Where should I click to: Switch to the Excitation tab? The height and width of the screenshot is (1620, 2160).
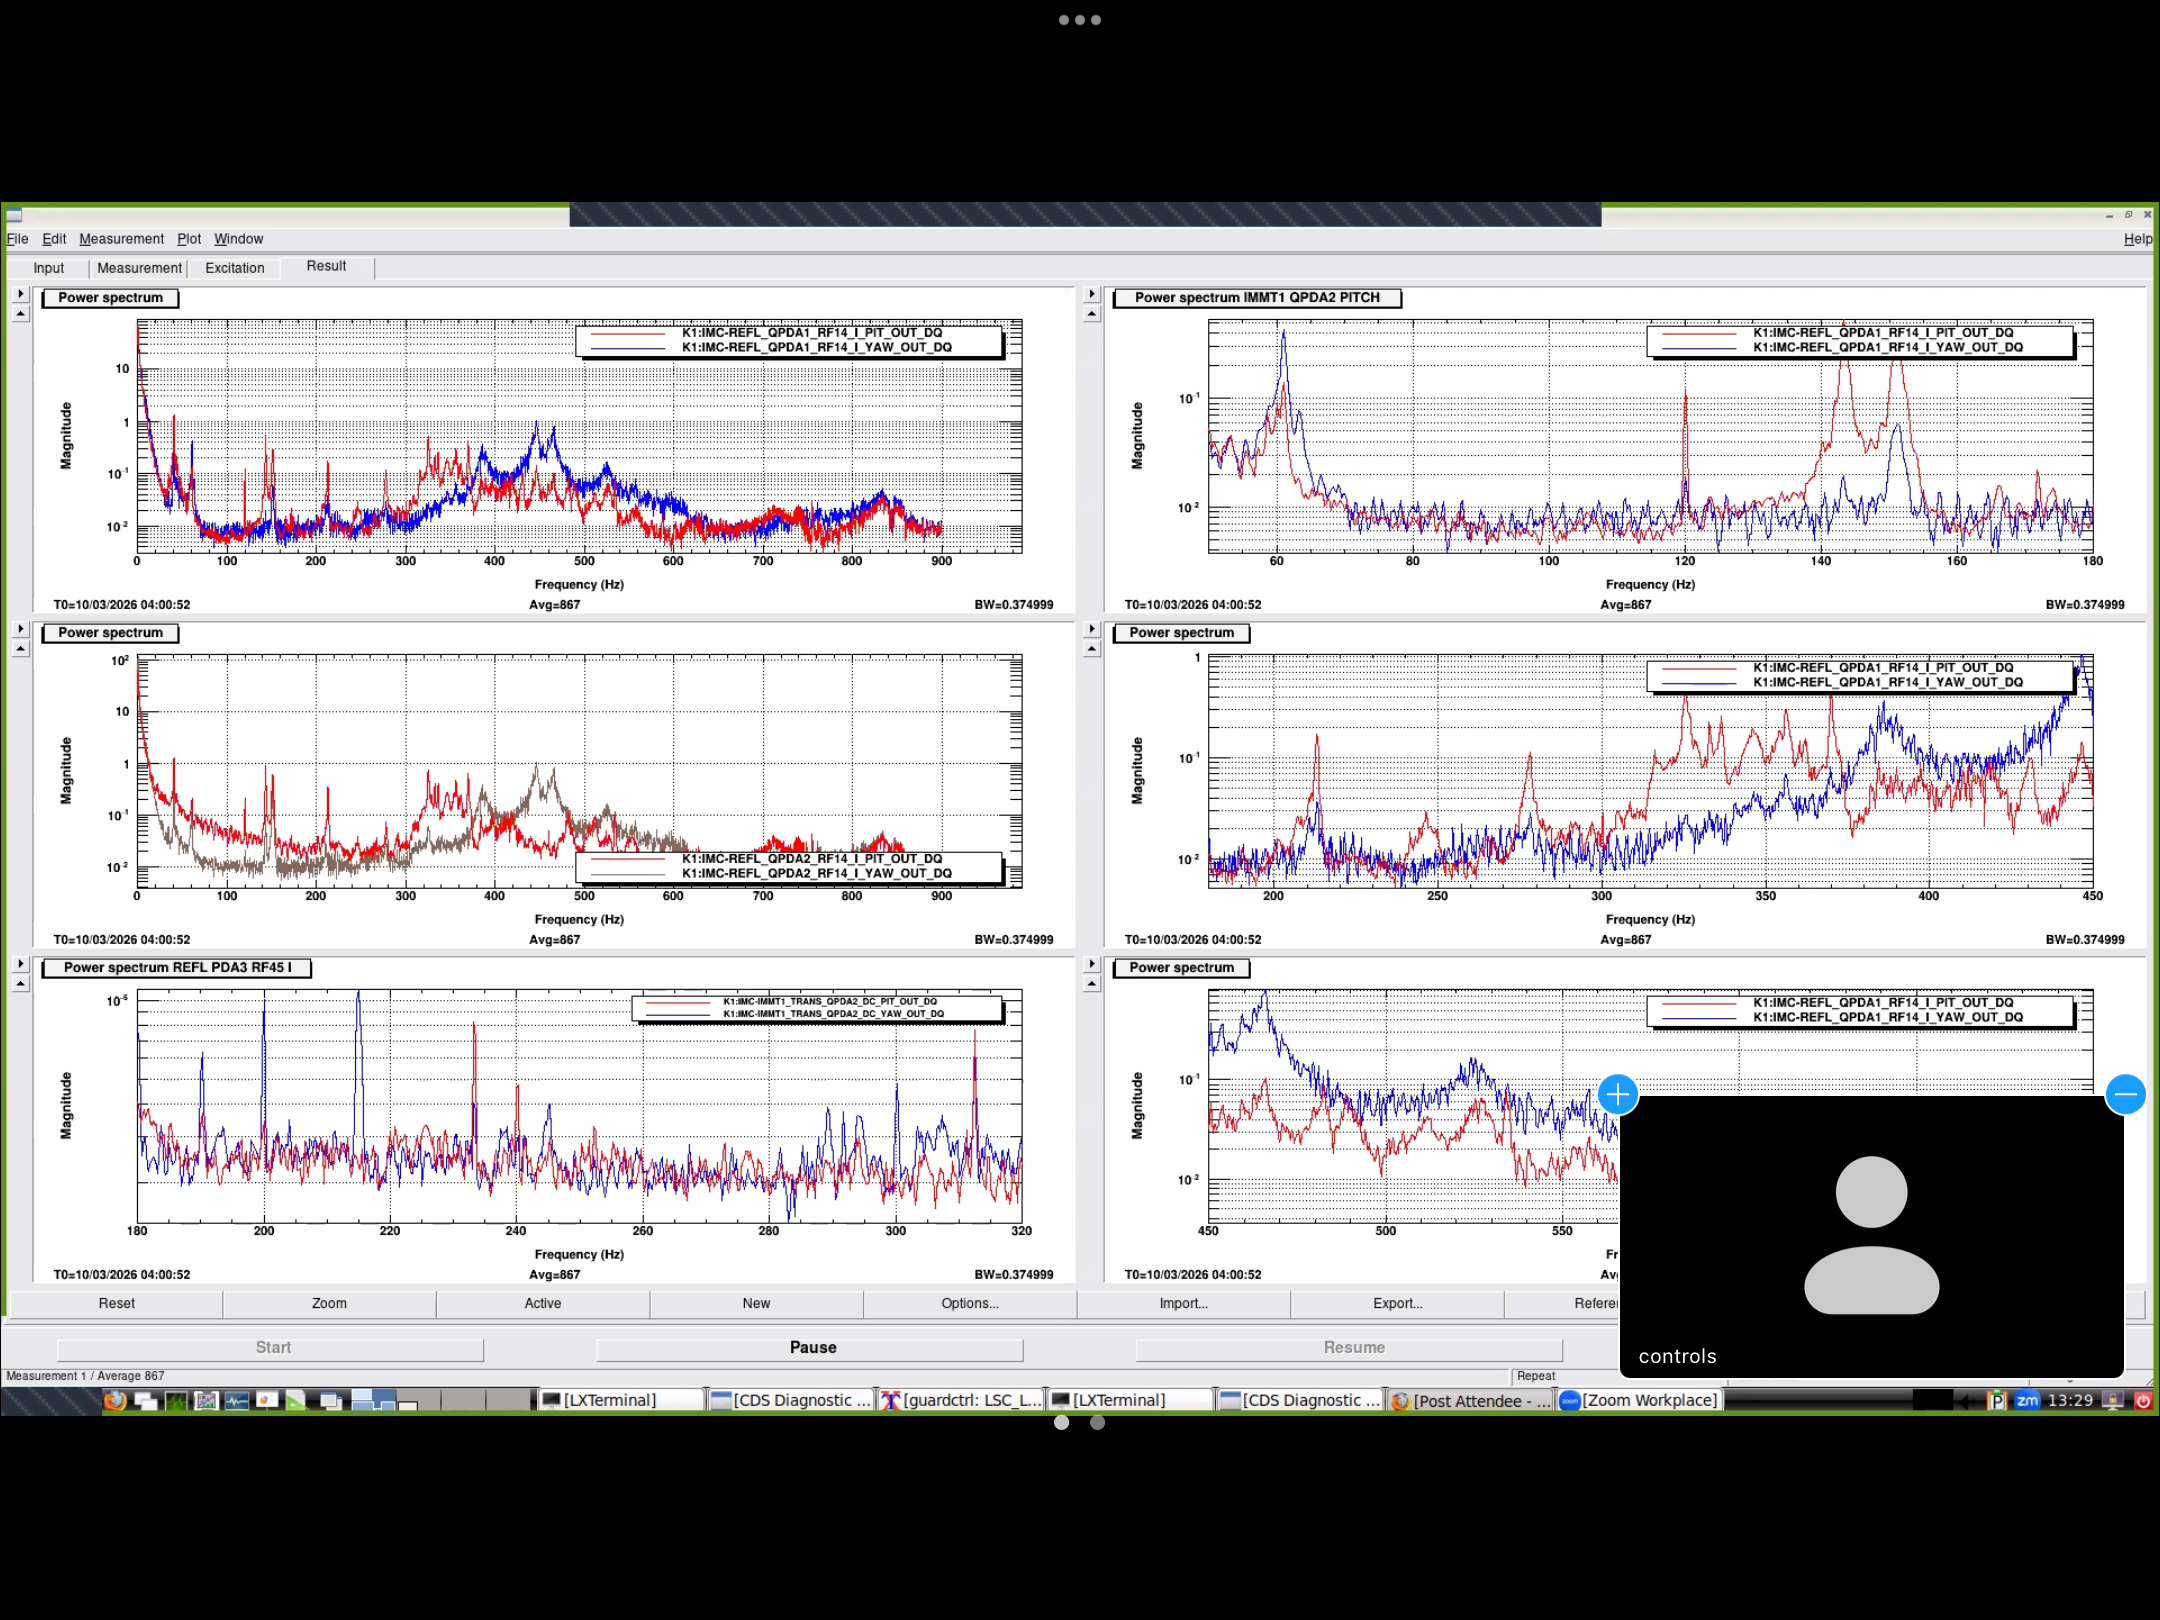(x=234, y=268)
